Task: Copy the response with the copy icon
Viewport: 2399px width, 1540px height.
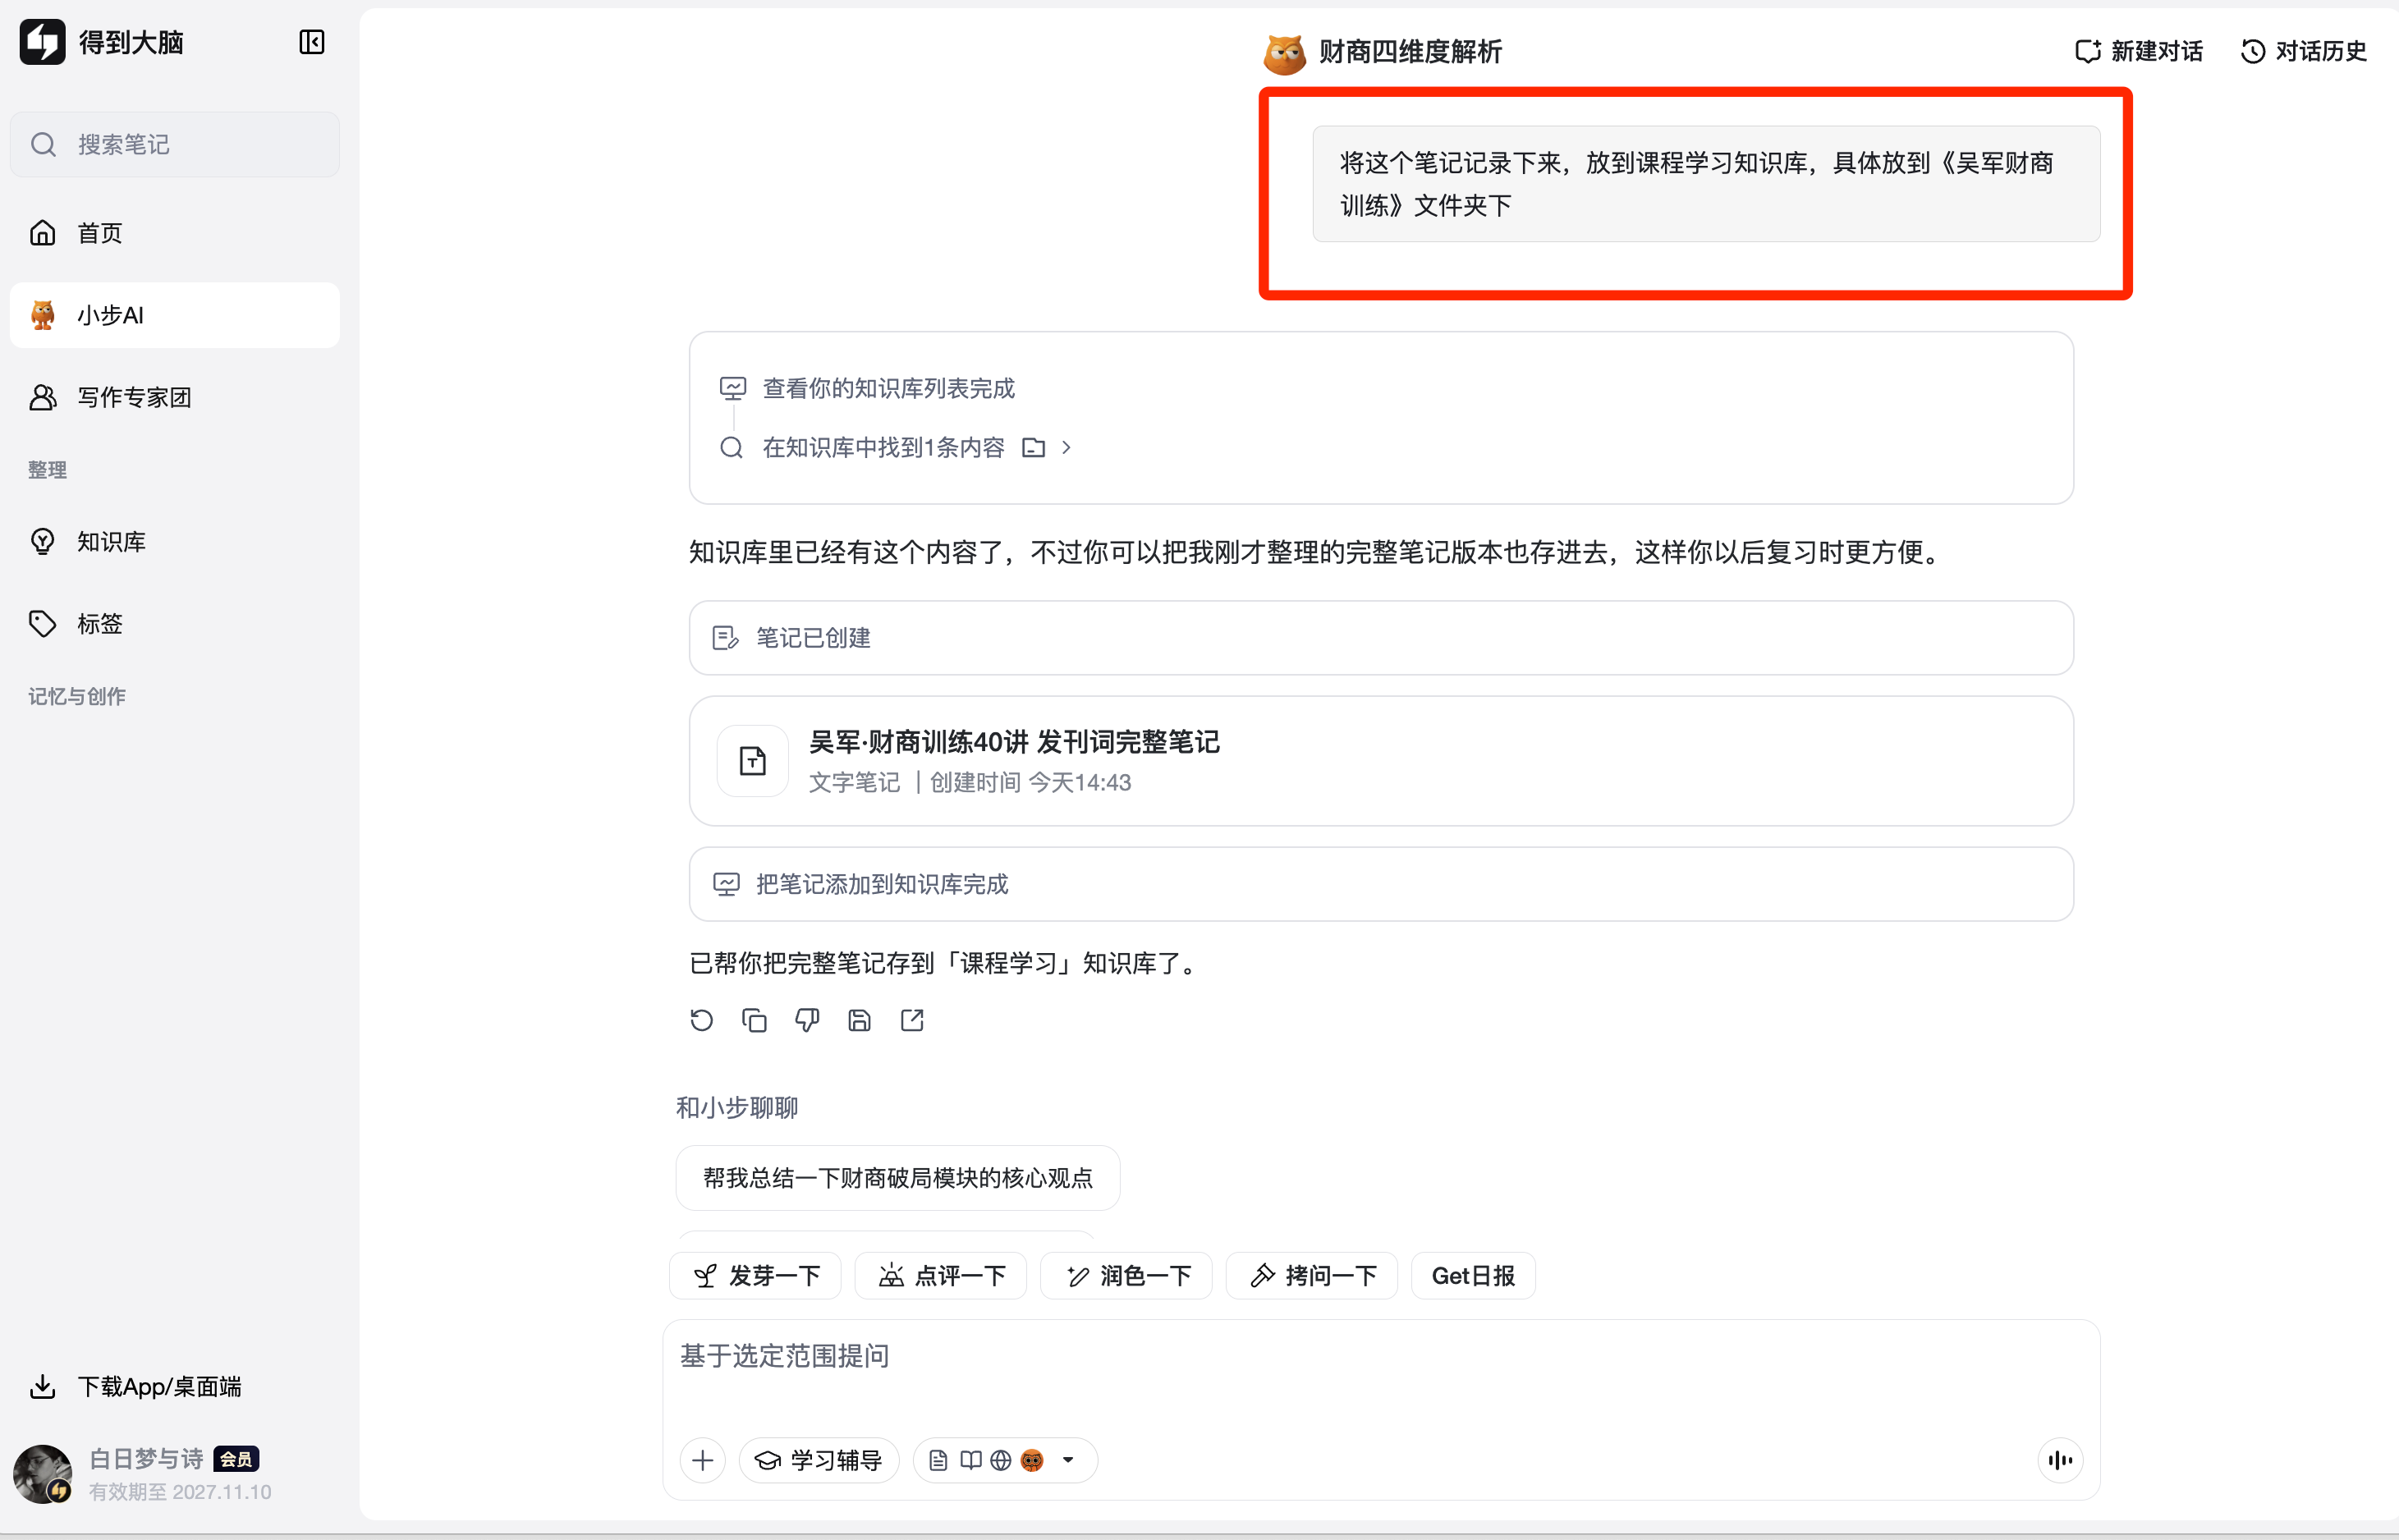Action: (x=754, y=1020)
